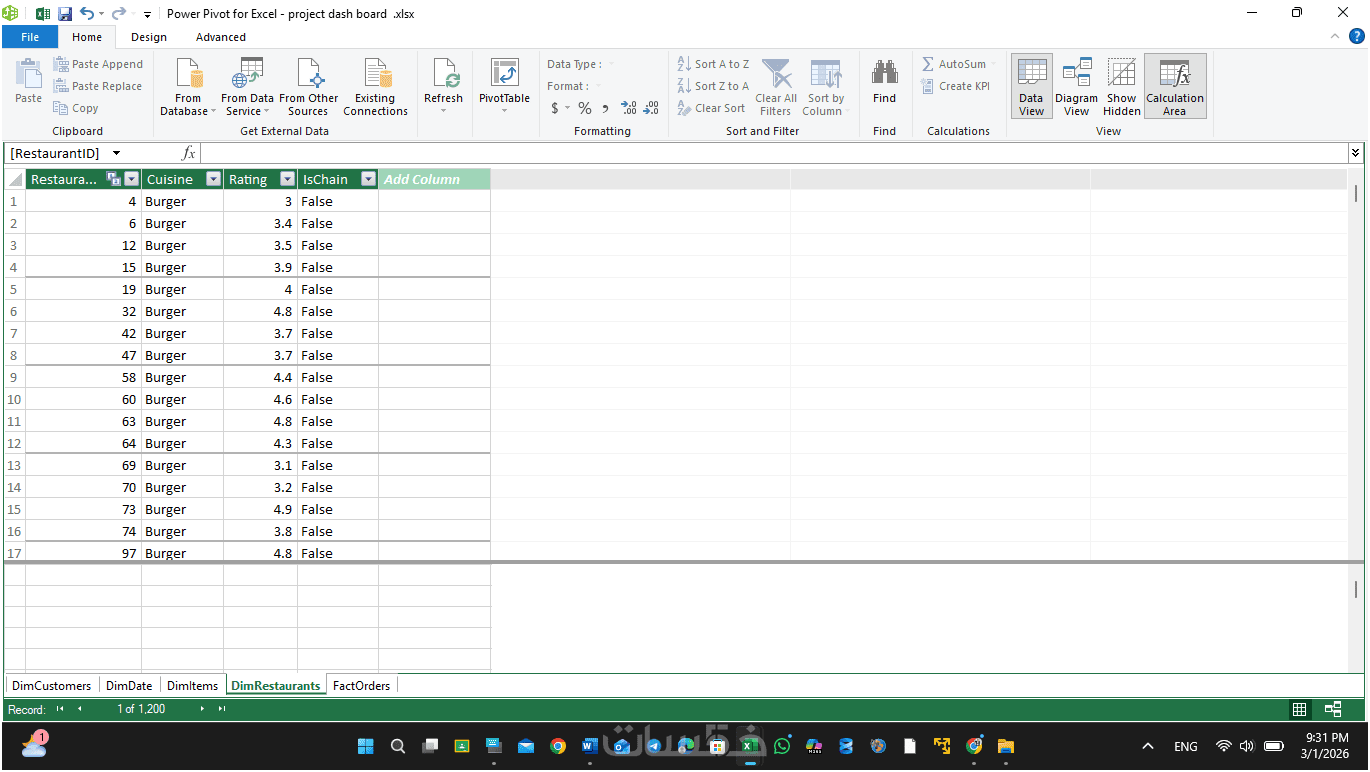Open Existing Connections icon
Screen dimensions: 1370x772
[376, 74]
